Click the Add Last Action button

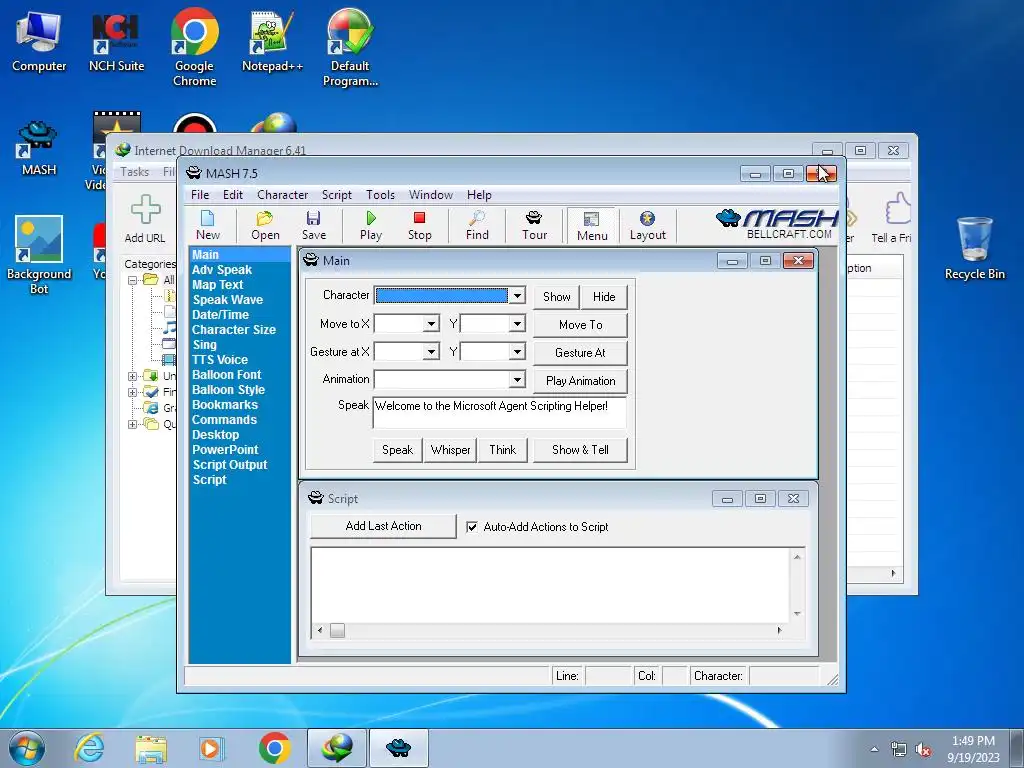pos(383,526)
